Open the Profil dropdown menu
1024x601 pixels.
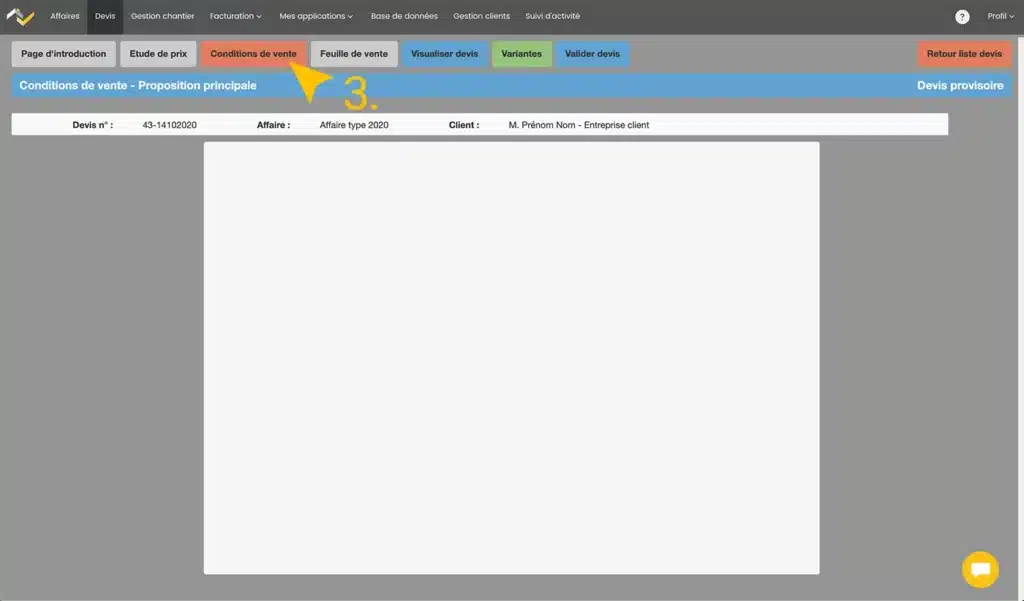1000,17
